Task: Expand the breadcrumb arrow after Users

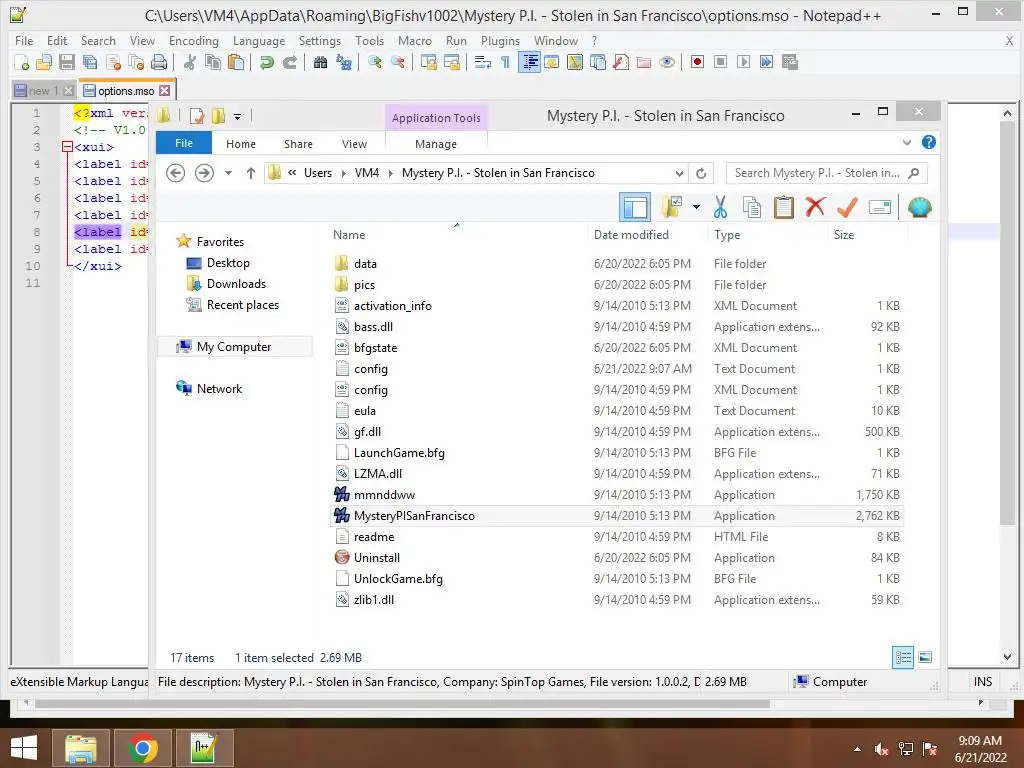Action: click(344, 173)
